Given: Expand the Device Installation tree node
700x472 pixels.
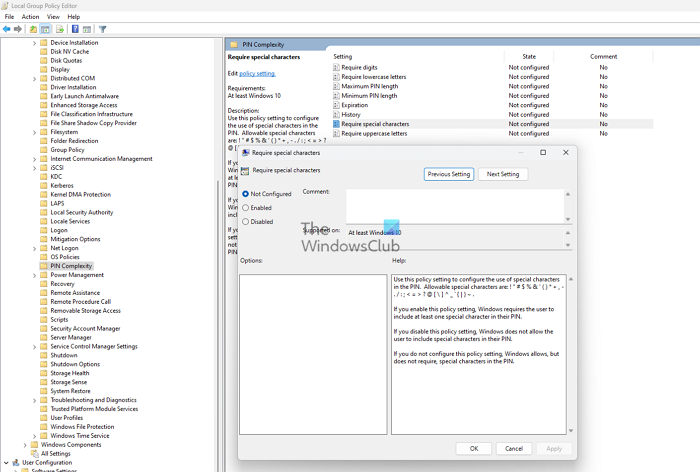Looking at the screenshot, I should (x=34, y=43).
